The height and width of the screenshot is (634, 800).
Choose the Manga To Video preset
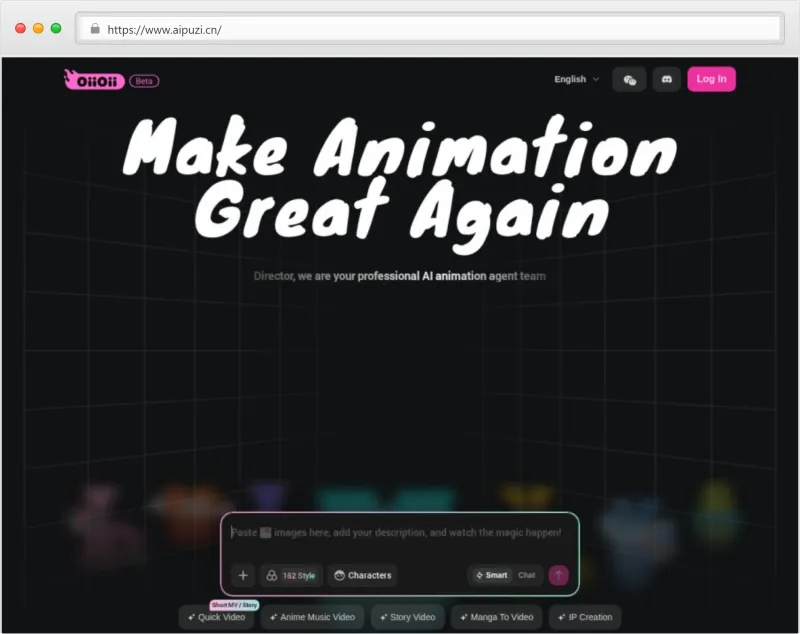point(495,617)
